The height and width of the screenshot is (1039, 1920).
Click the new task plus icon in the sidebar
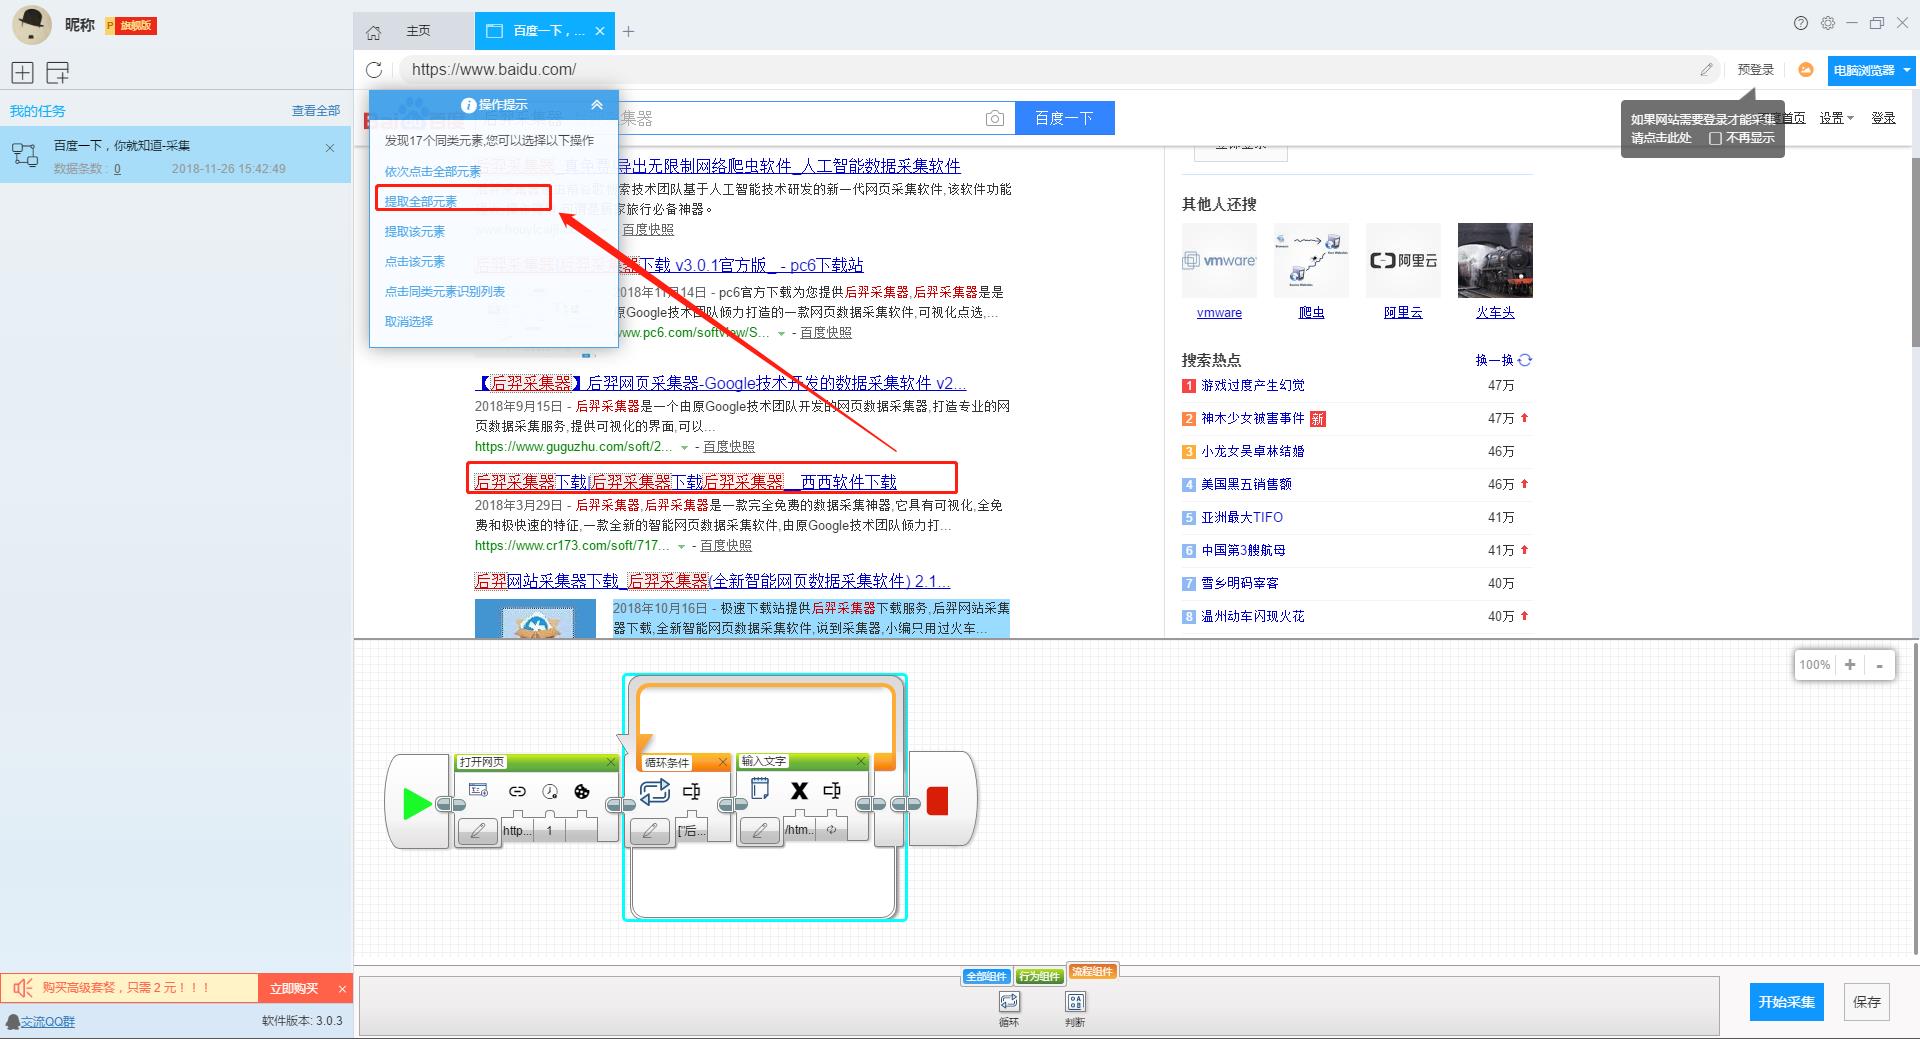point(23,72)
